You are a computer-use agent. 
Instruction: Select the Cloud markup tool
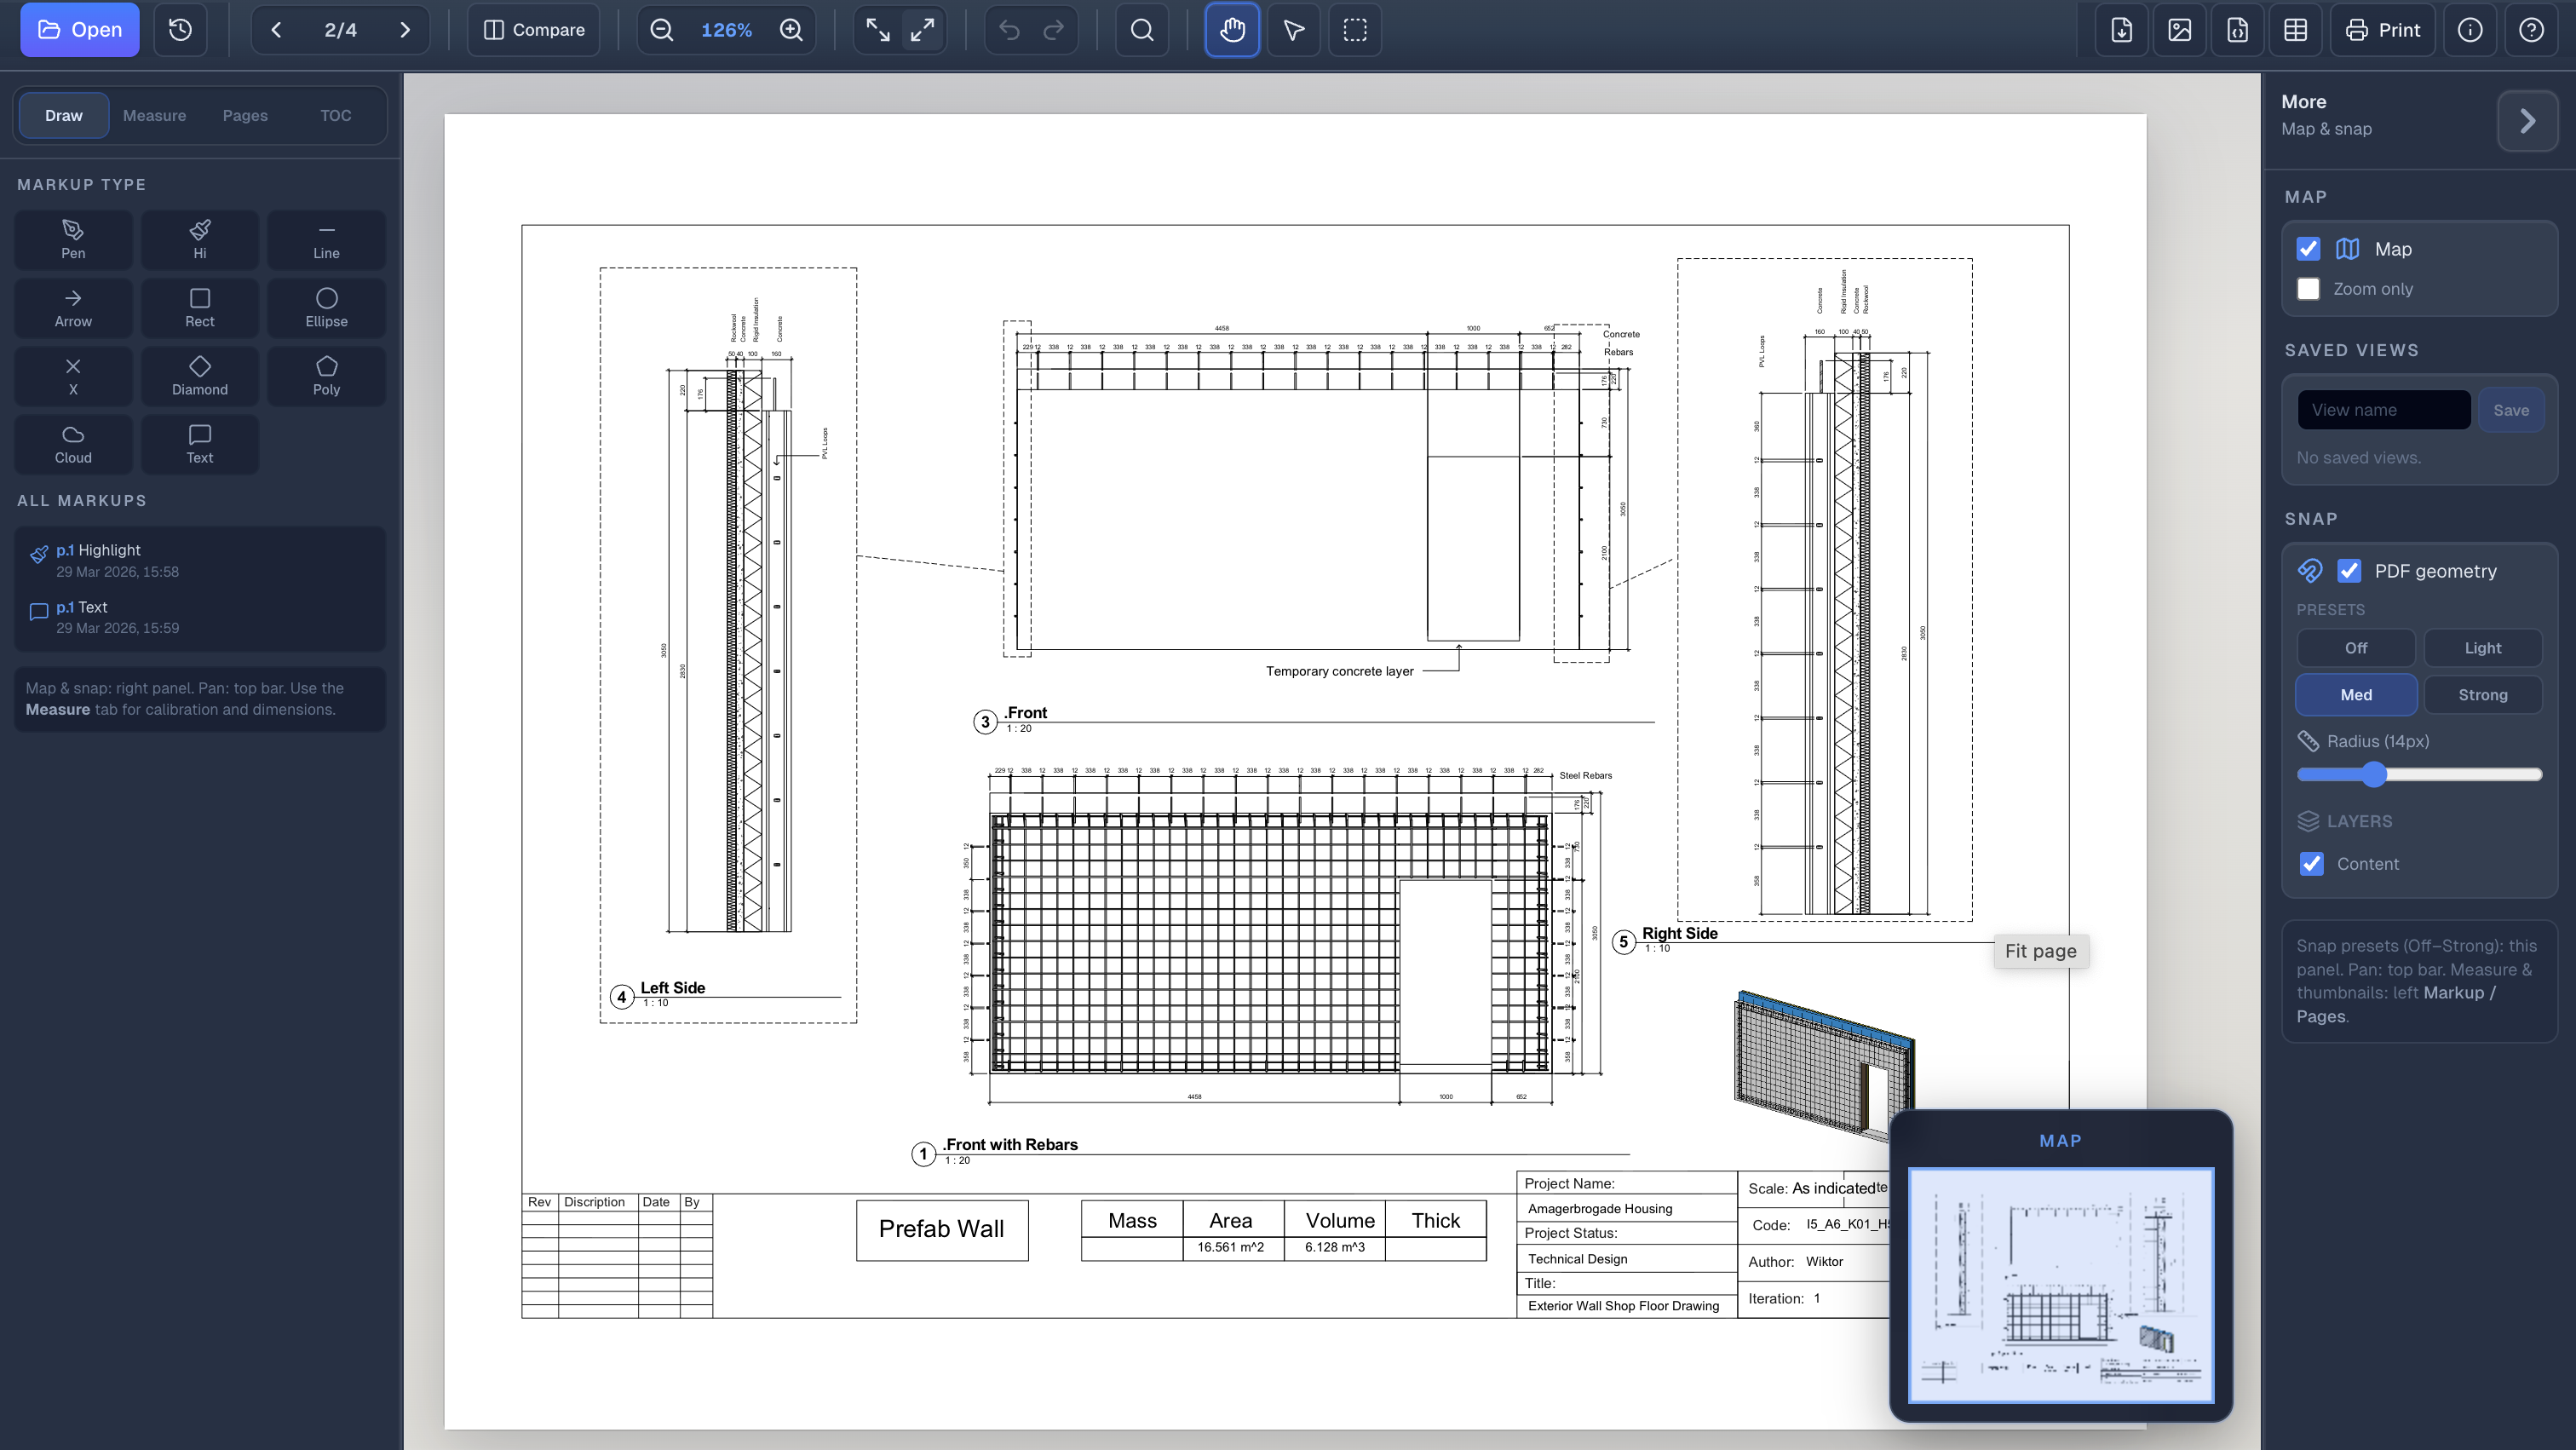coord(73,444)
